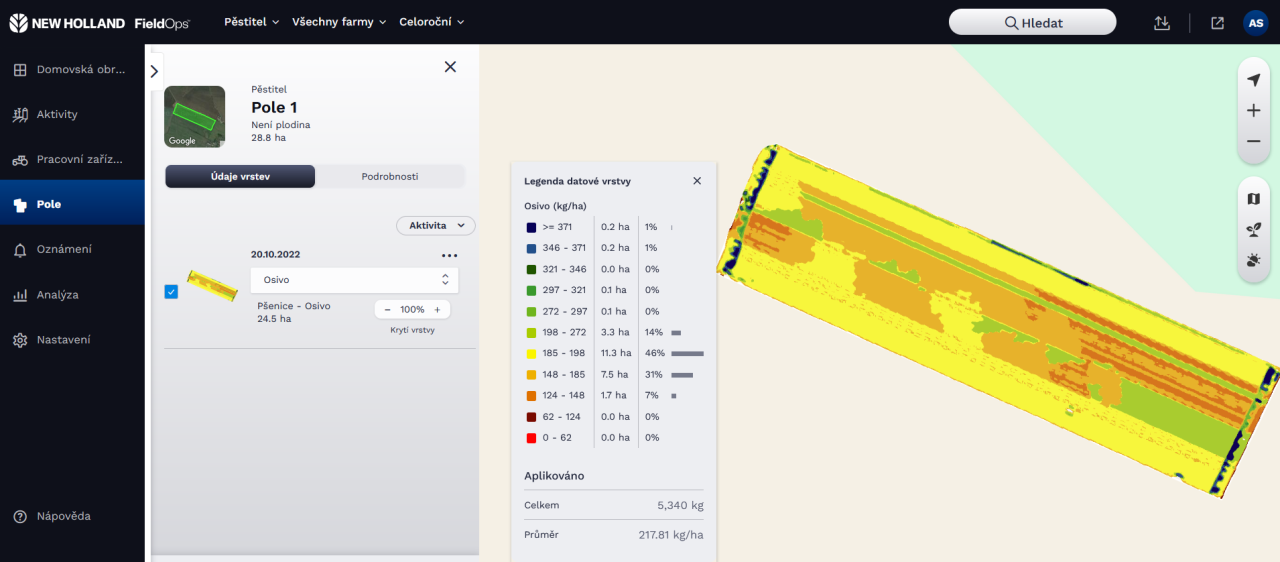Decrease layer opacity with minus button
Viewport: 1280px width, 562px height.
pos(386,310)
